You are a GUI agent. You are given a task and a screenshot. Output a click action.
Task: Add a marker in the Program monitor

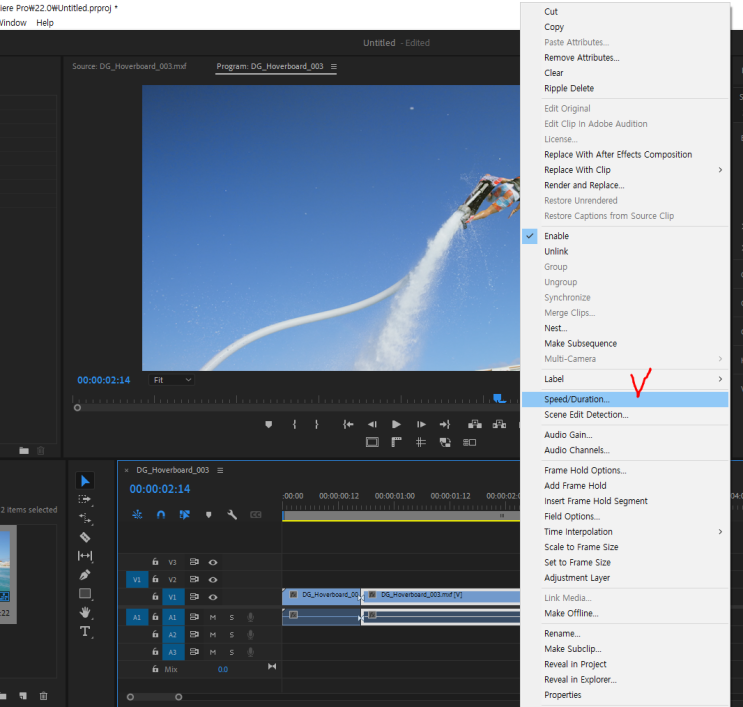[268, 424]
